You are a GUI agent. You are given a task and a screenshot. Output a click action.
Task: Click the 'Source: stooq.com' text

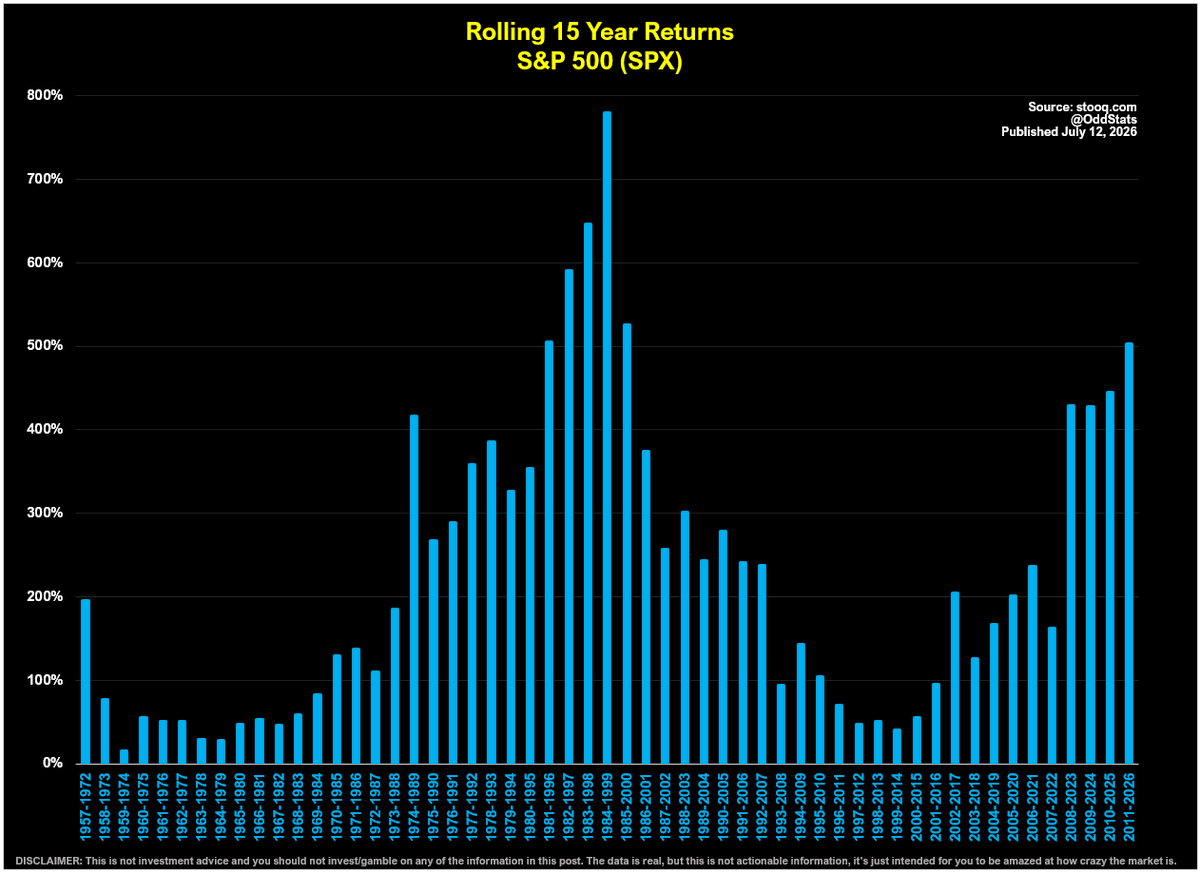point(1082,107)
